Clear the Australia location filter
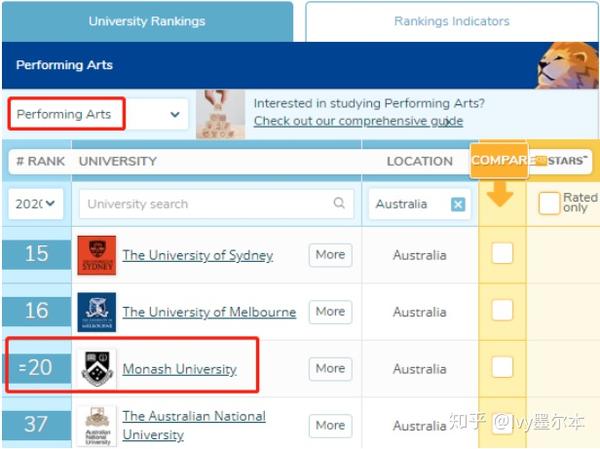The width and height of the screenshot is (600, 449). click(x=458, y=204)
